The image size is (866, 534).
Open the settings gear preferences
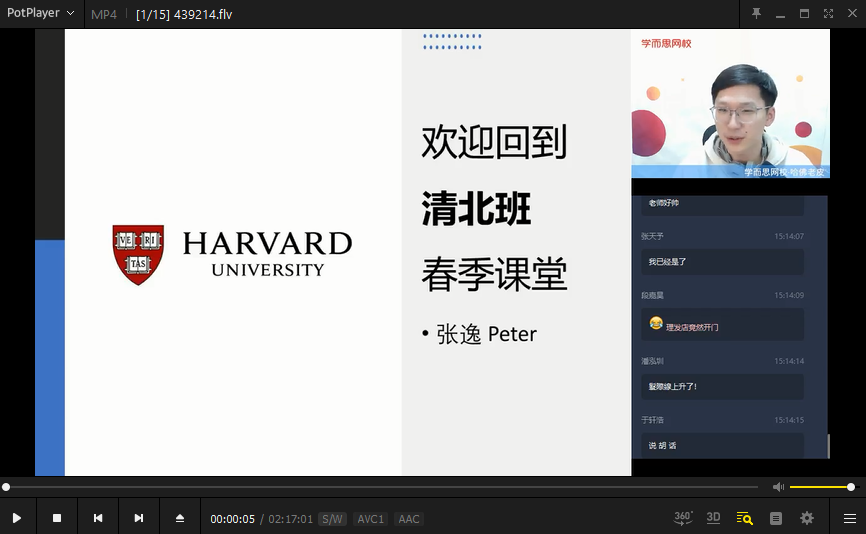coord(807,518)
